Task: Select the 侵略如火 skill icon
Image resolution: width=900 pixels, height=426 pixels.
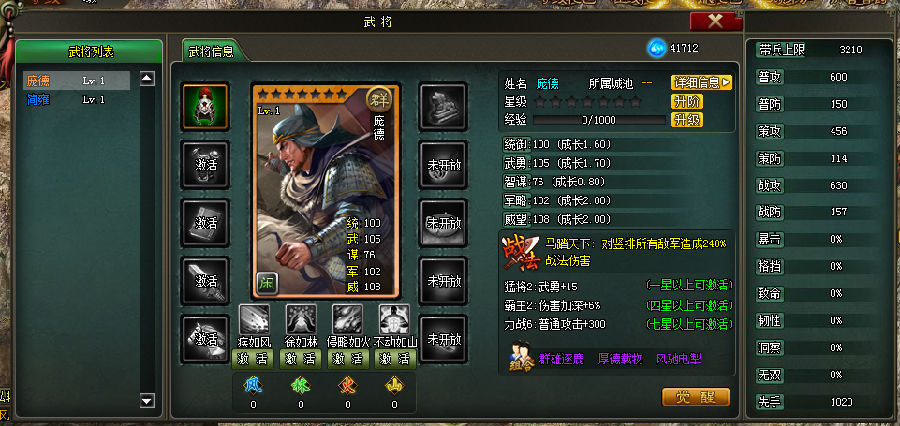Action: tap(348, 319)
